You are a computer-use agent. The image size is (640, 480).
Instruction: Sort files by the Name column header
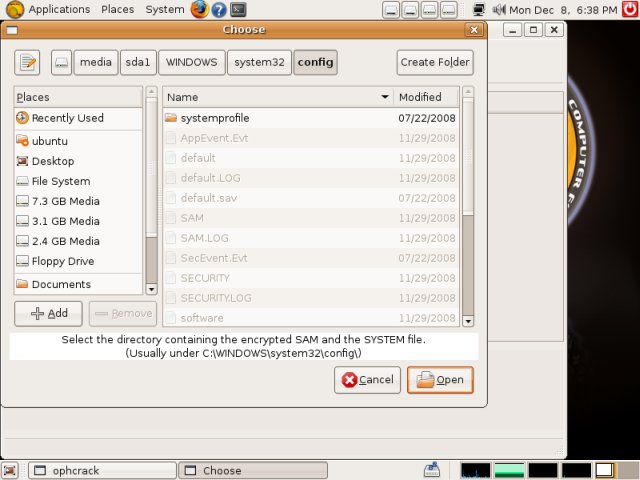pos(278,97)
